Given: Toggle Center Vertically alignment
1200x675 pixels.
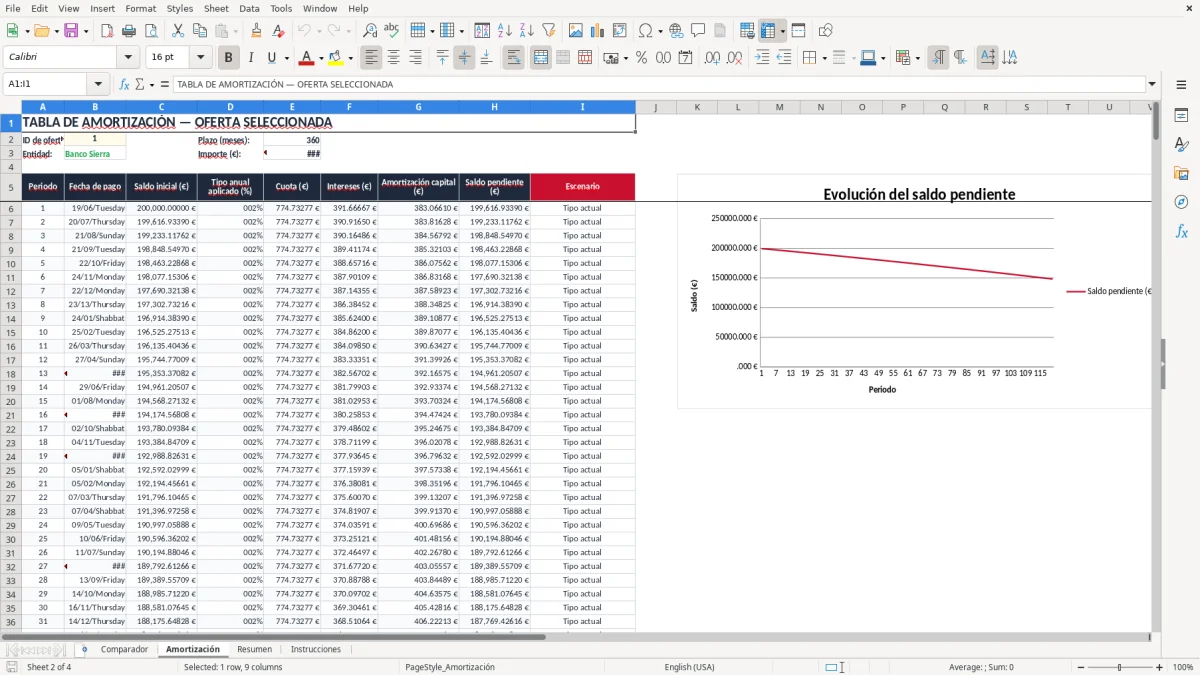Looking at the screenshot, I should (x=464, y=58).
